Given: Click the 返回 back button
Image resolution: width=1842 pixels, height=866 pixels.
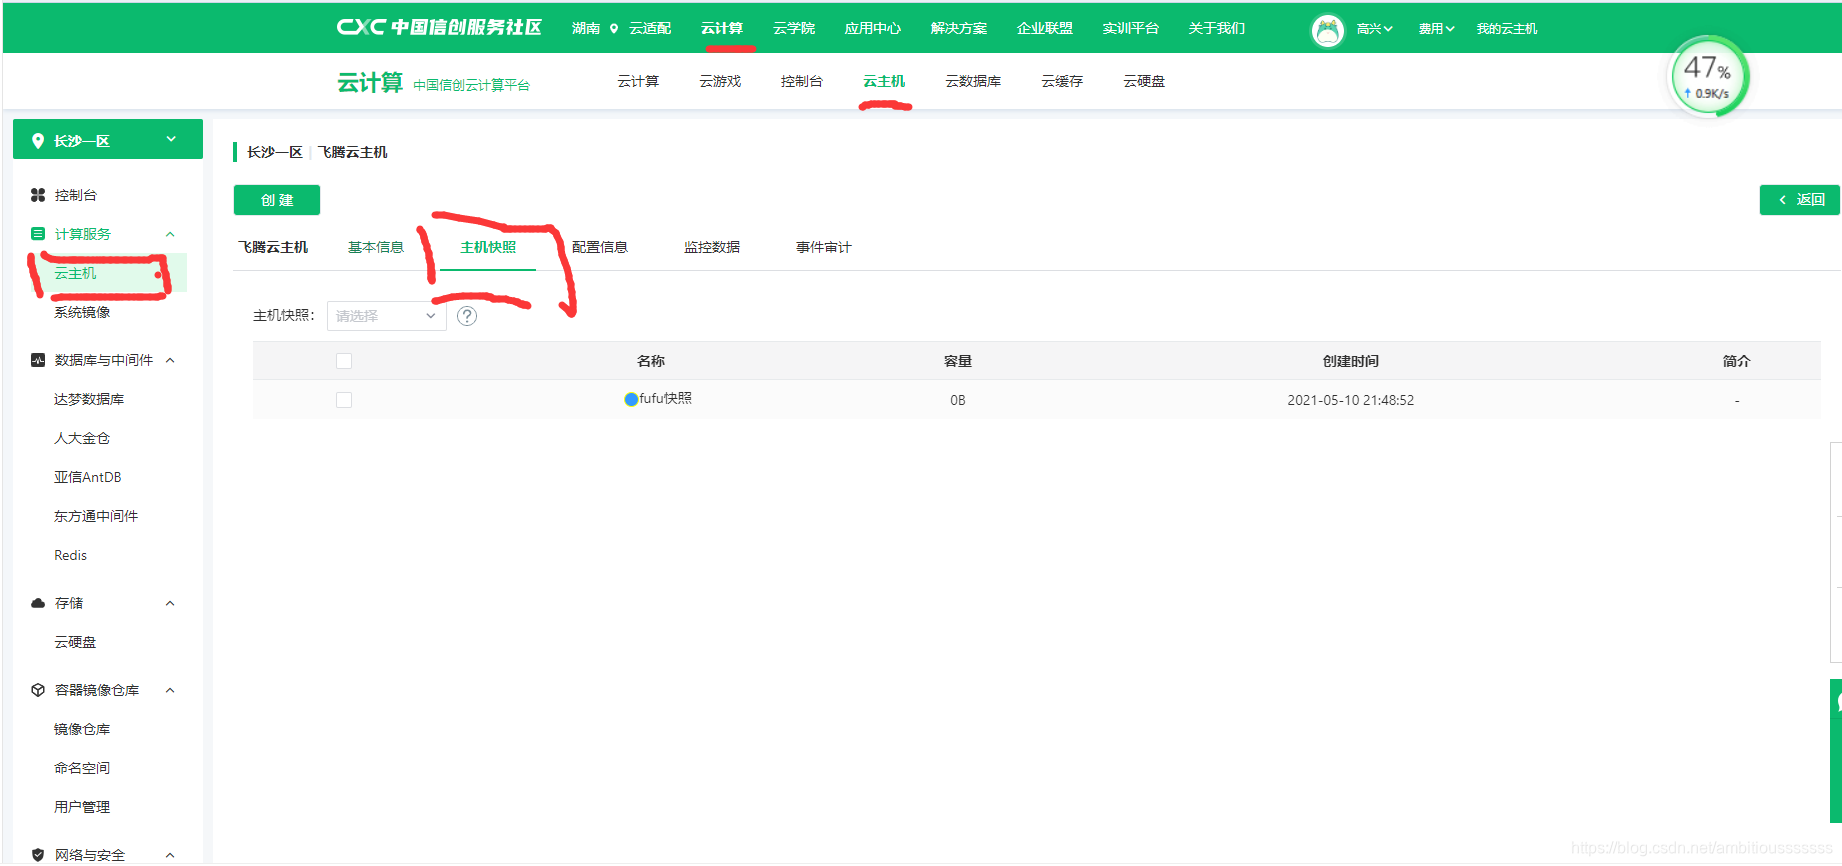Looking at the screenshot, I should [1800, 200].
